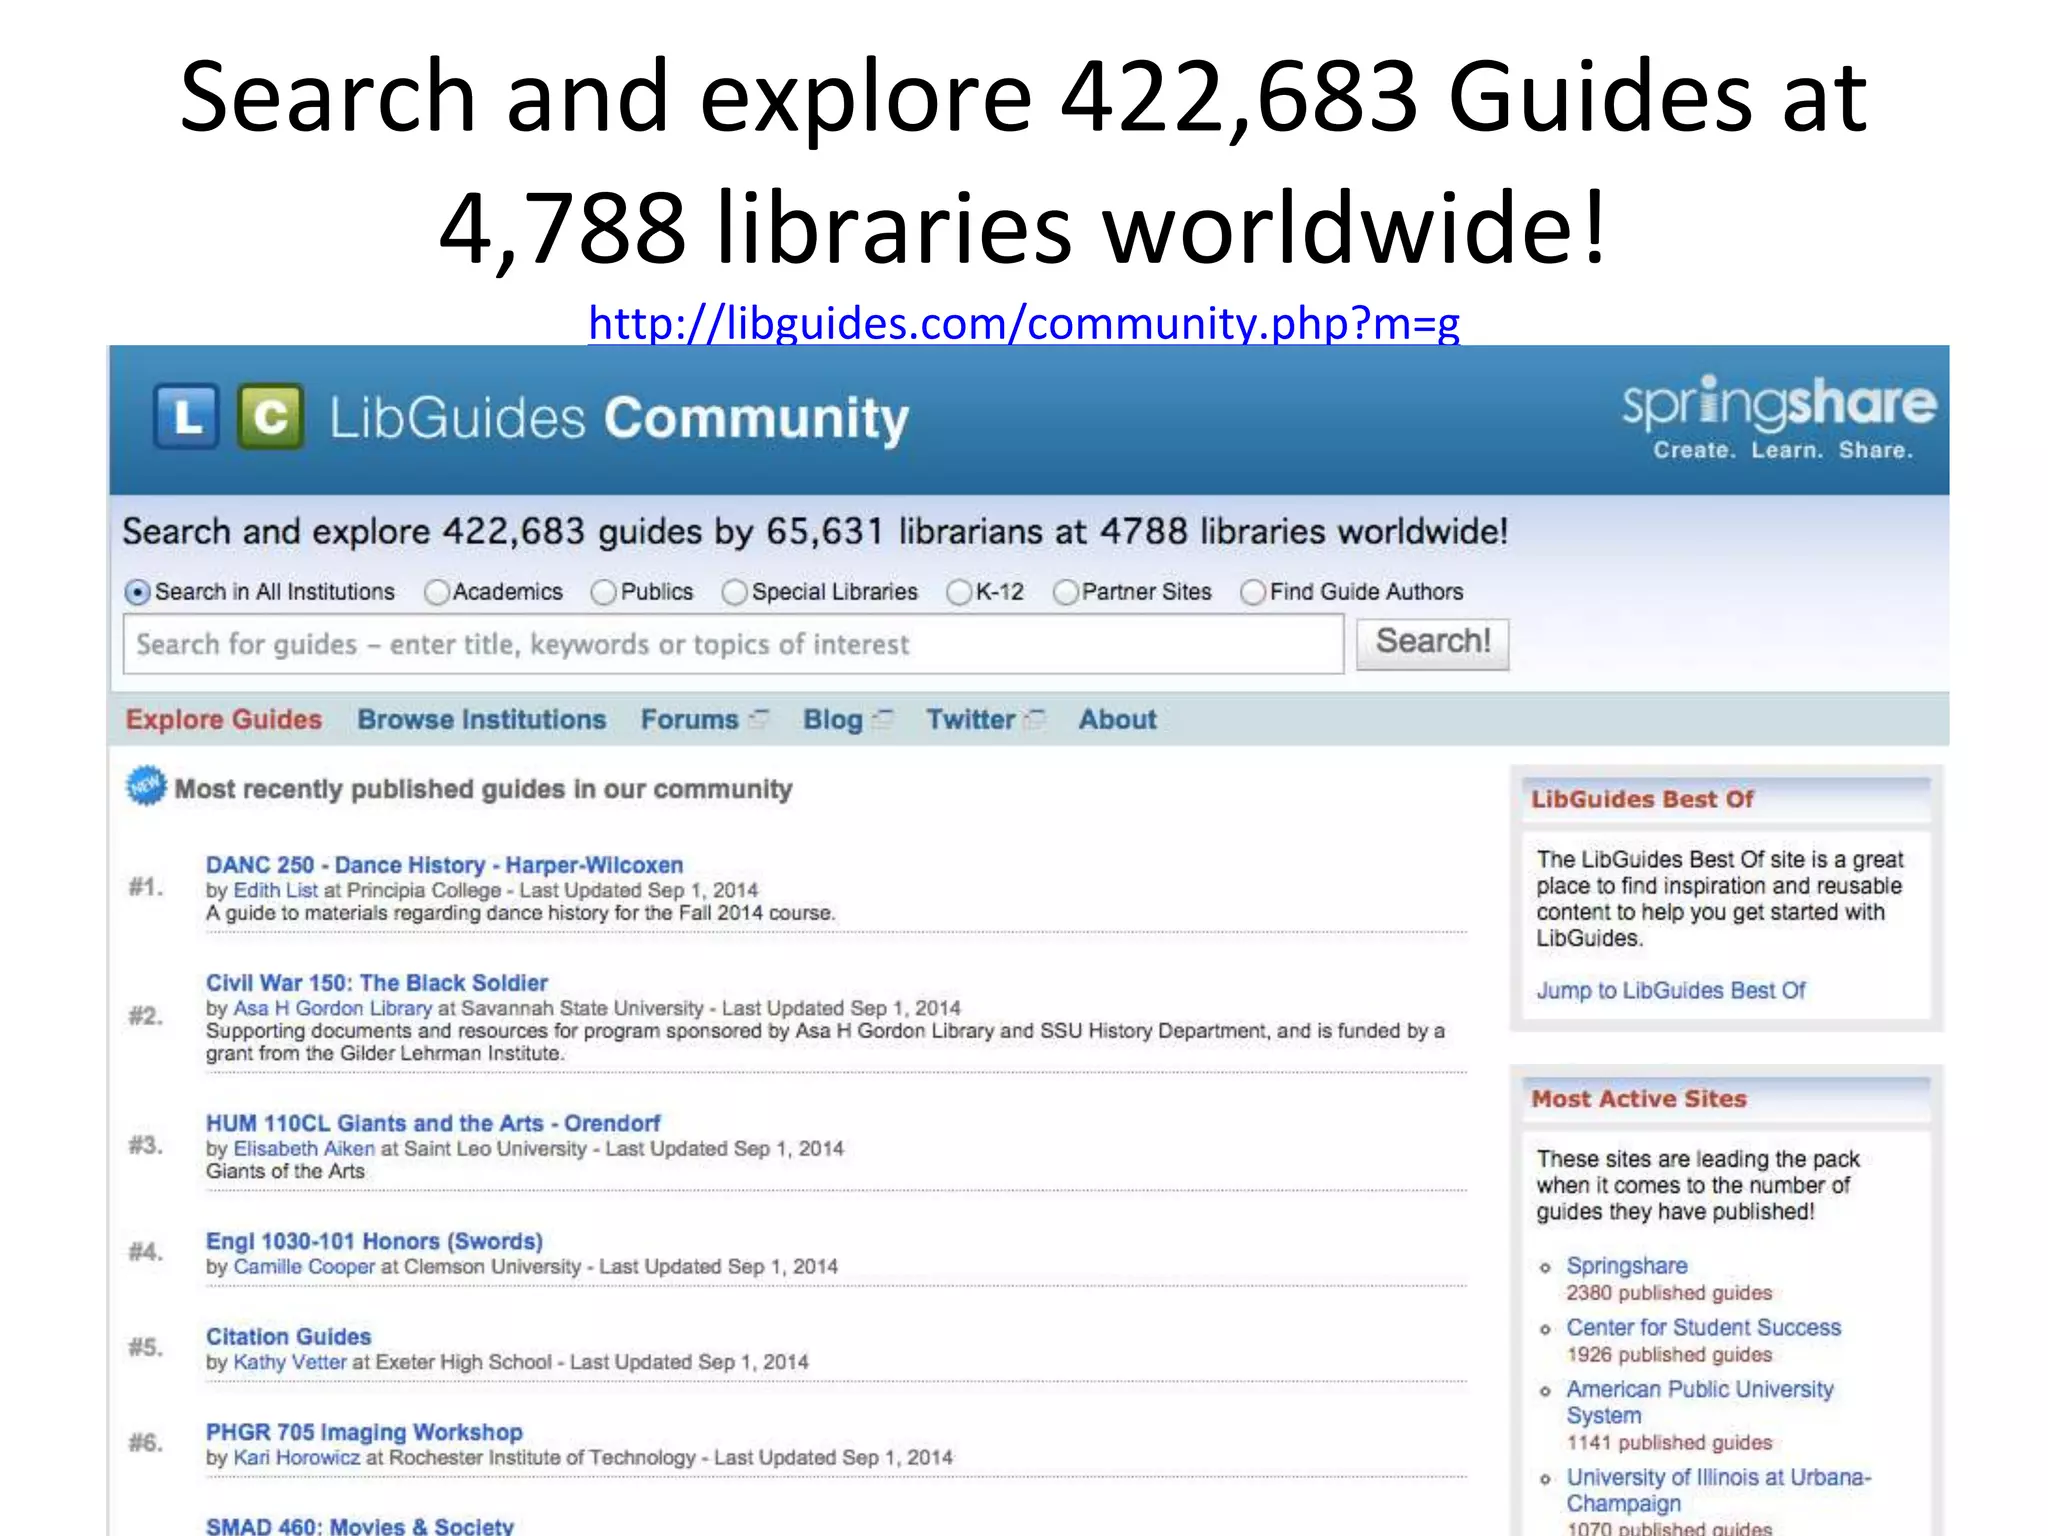
Task: Open Civil War 150: The Black Soldier guide
Action: tap(376, 982)
